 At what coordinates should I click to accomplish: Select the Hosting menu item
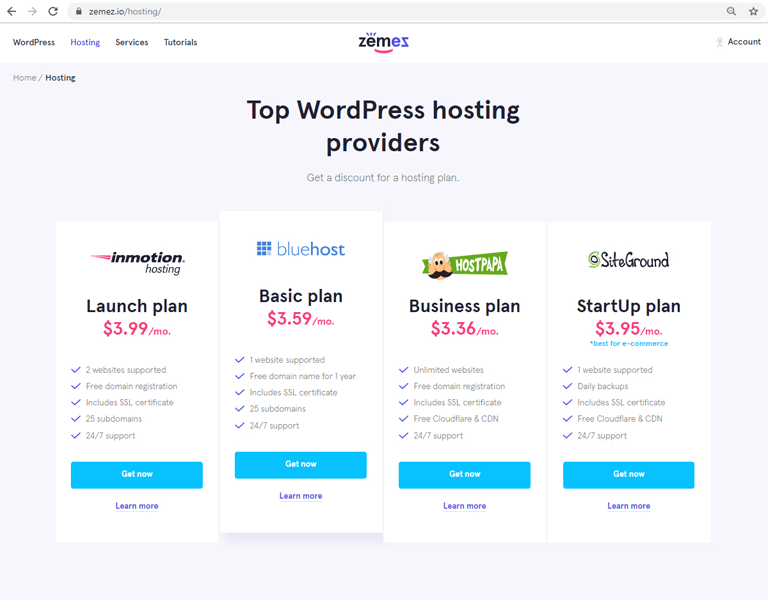pyautogui.click(x=85, y=42)
